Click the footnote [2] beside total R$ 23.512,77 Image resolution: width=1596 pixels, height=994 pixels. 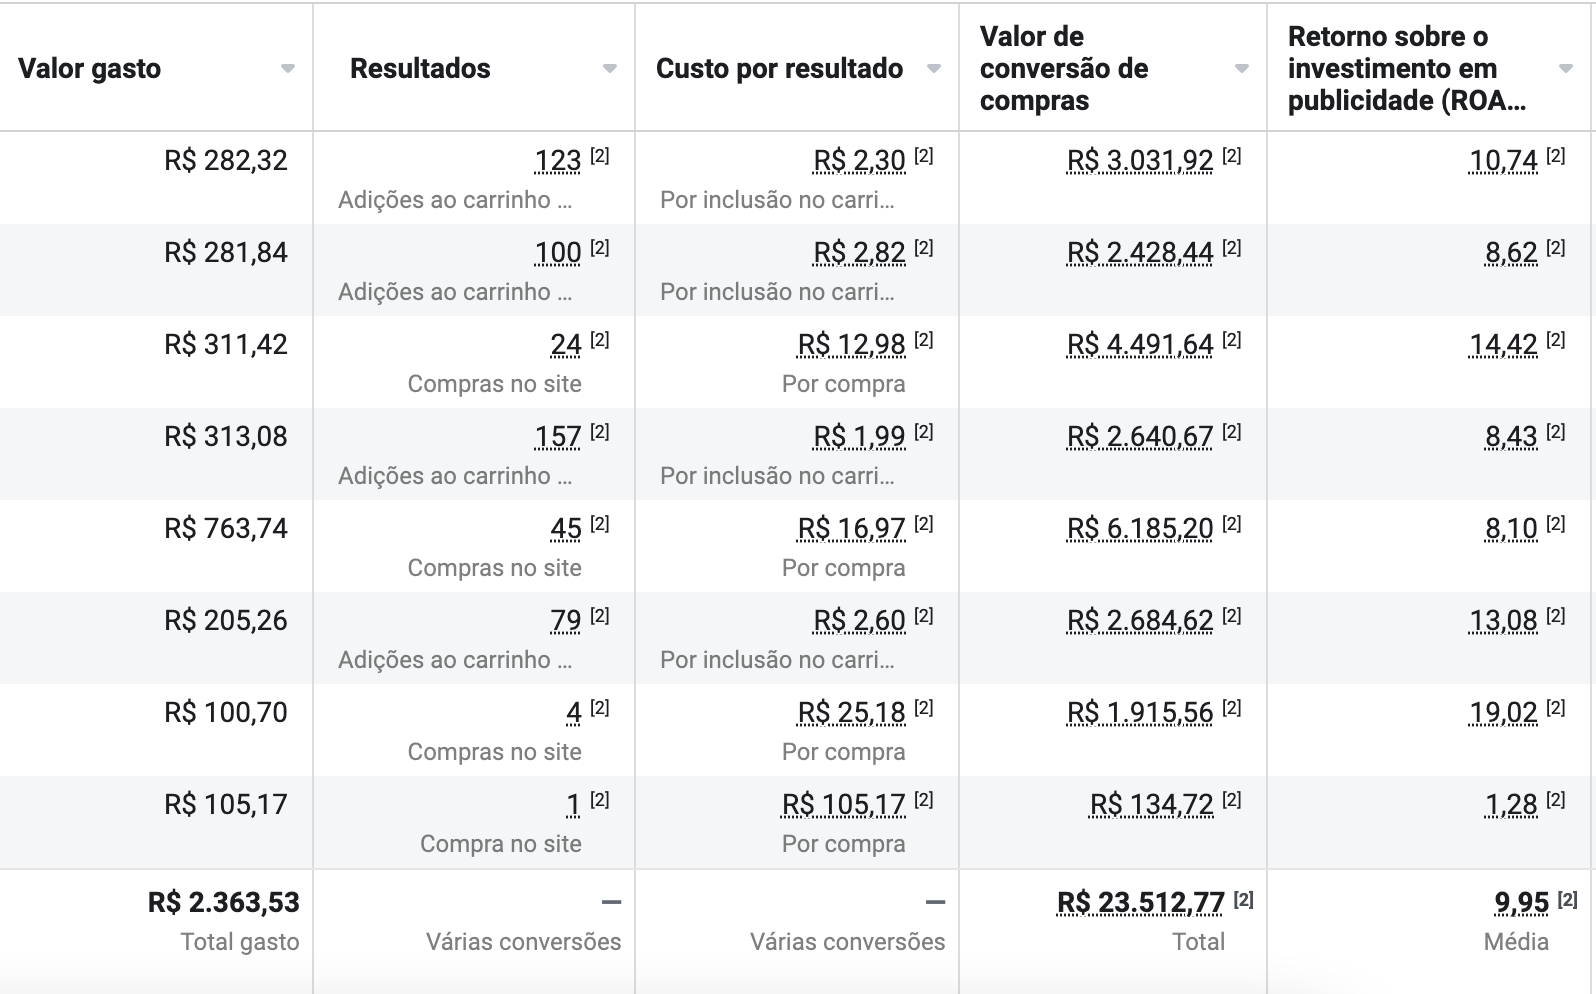tap(1243, 900)
